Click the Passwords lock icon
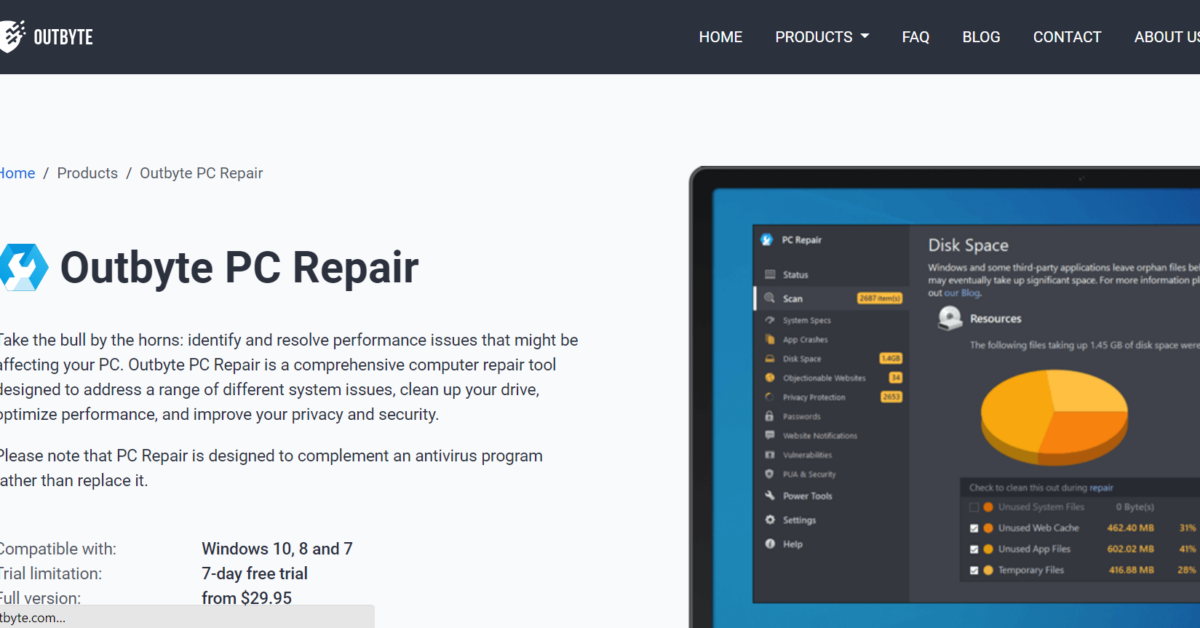Screen dimensions: 1200x628 (x=769, y=416)
